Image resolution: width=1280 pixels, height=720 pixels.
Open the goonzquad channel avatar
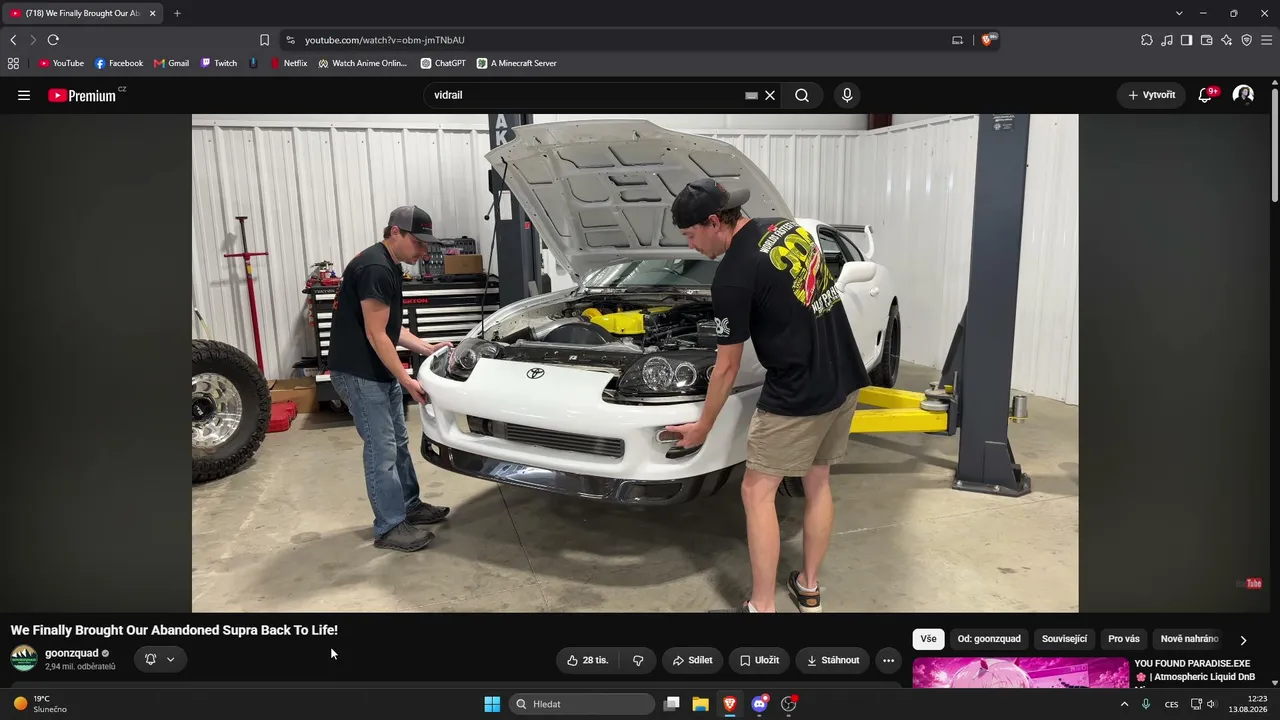pyautogui.click(x=24, y=658)
